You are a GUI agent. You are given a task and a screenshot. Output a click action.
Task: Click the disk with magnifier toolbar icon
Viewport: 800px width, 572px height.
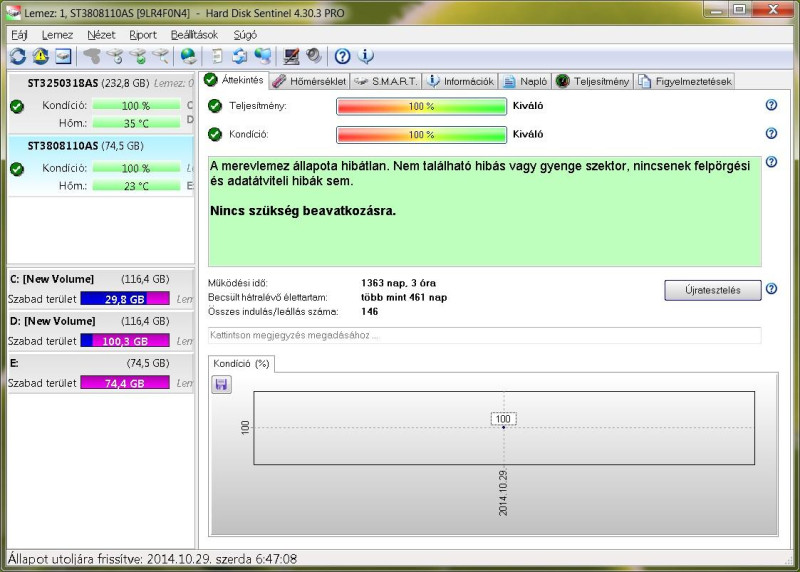(161, 56)
